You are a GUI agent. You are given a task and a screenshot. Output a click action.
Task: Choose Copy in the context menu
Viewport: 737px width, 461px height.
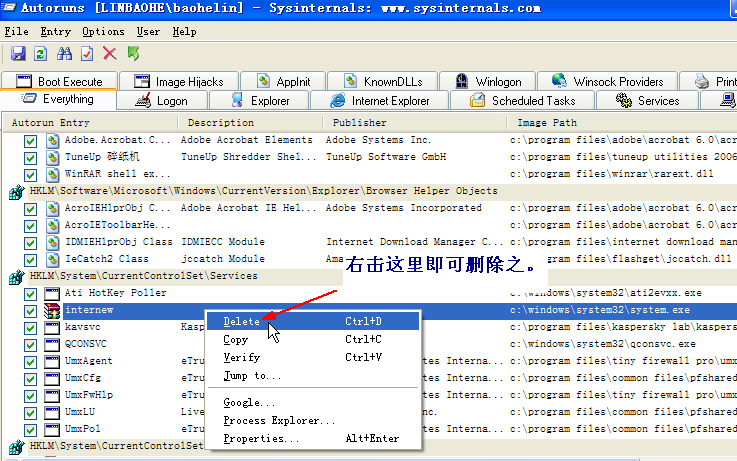[313, 339]
